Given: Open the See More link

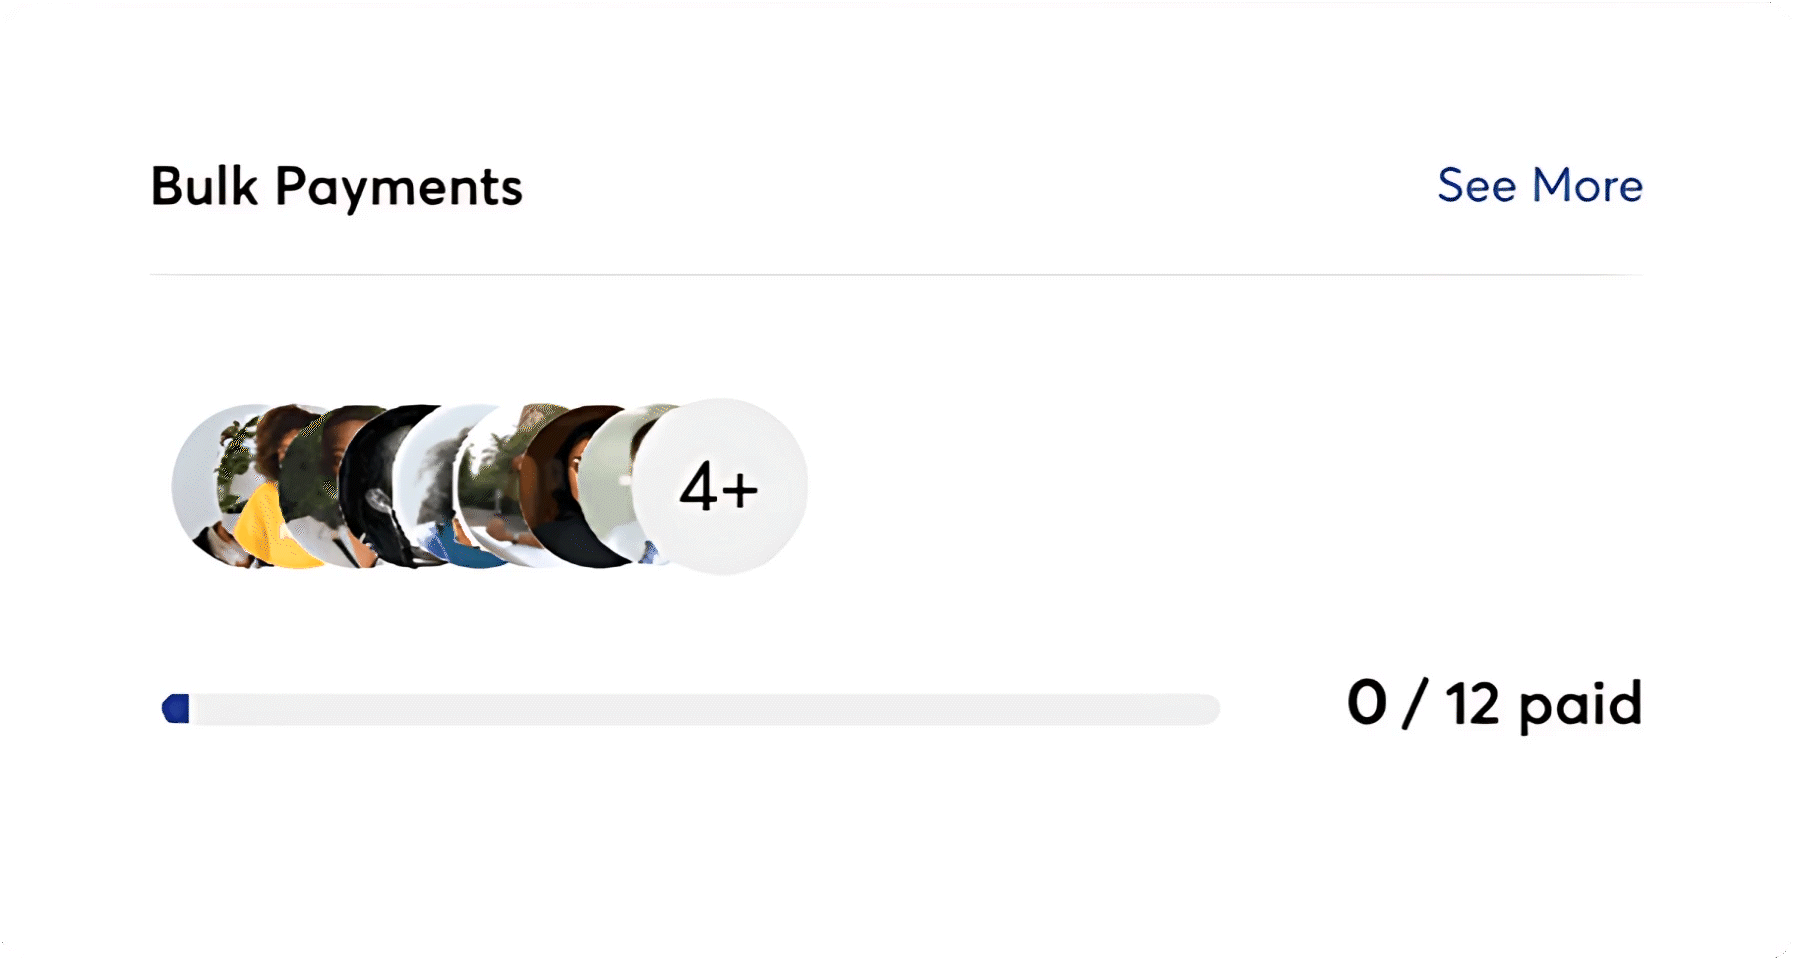Looking at the screenshot, I should (x=1539, y=186).
